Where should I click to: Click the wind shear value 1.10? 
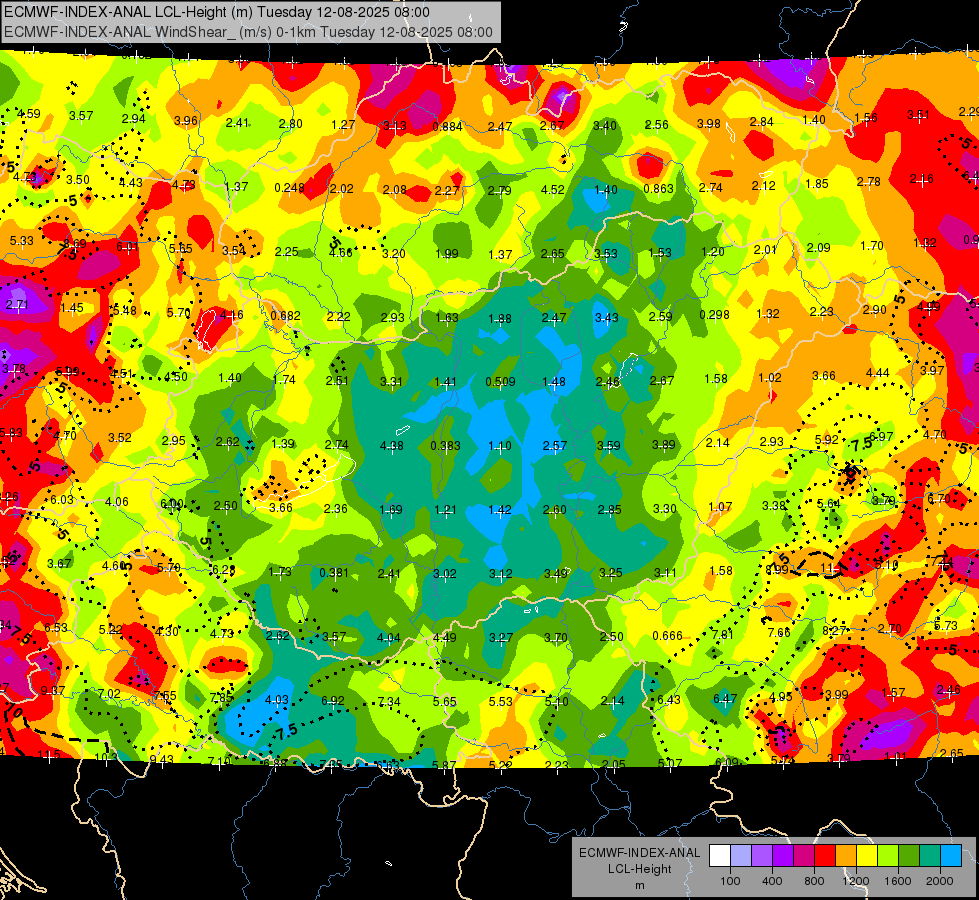pyautogui.click(x=499, y=445)
